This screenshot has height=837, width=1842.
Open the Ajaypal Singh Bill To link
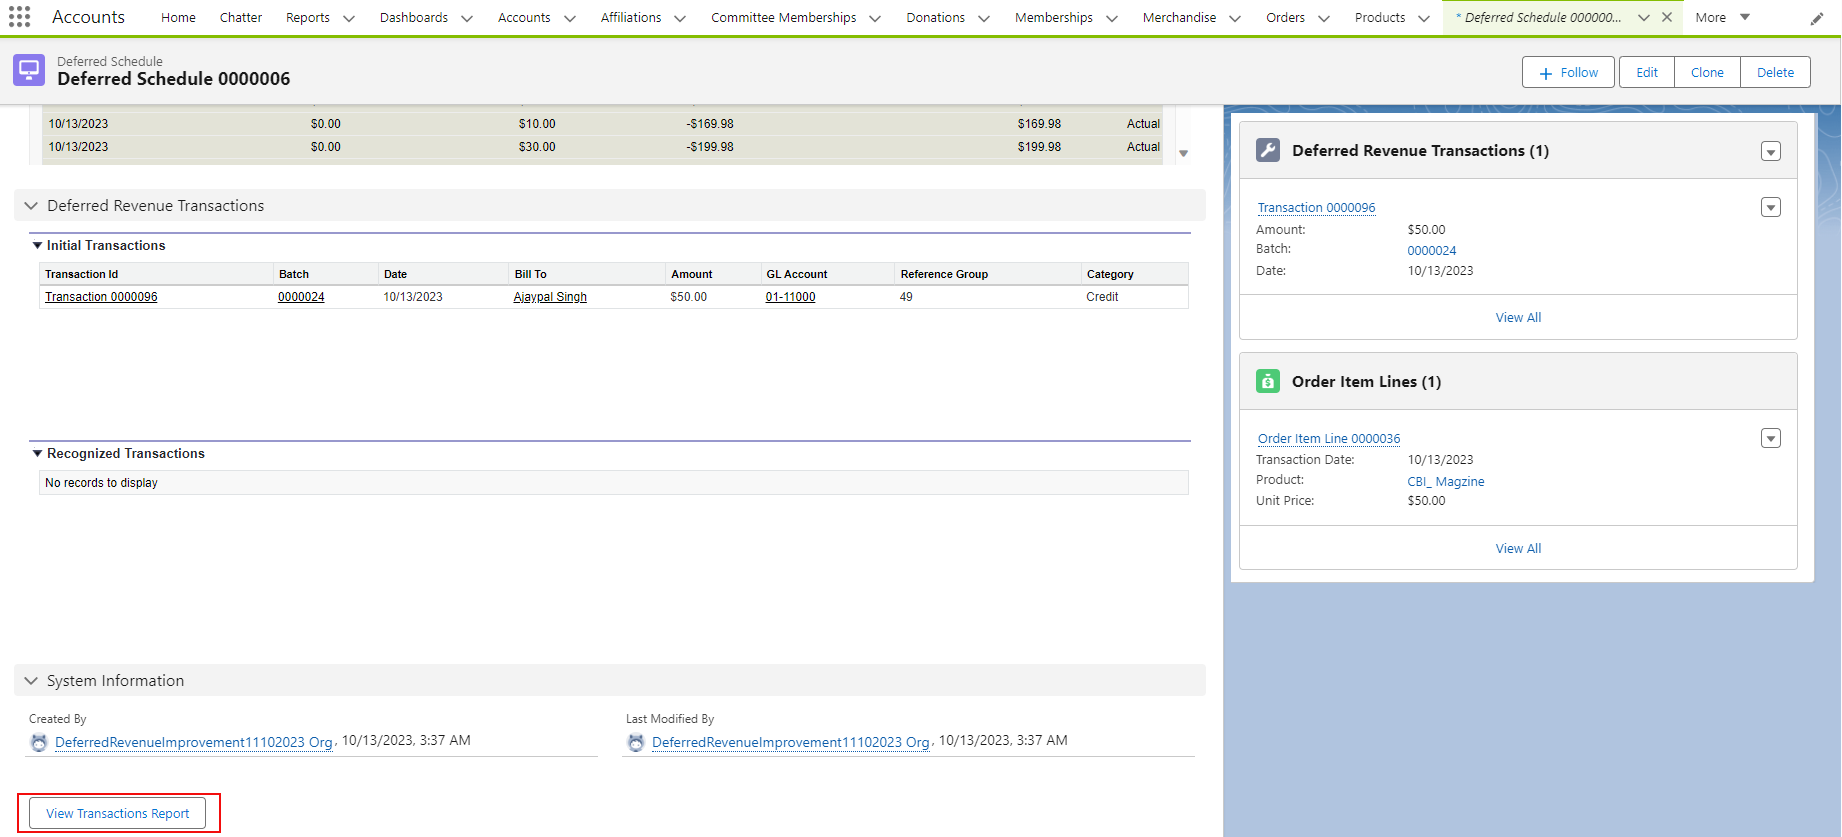pos(550,297)
